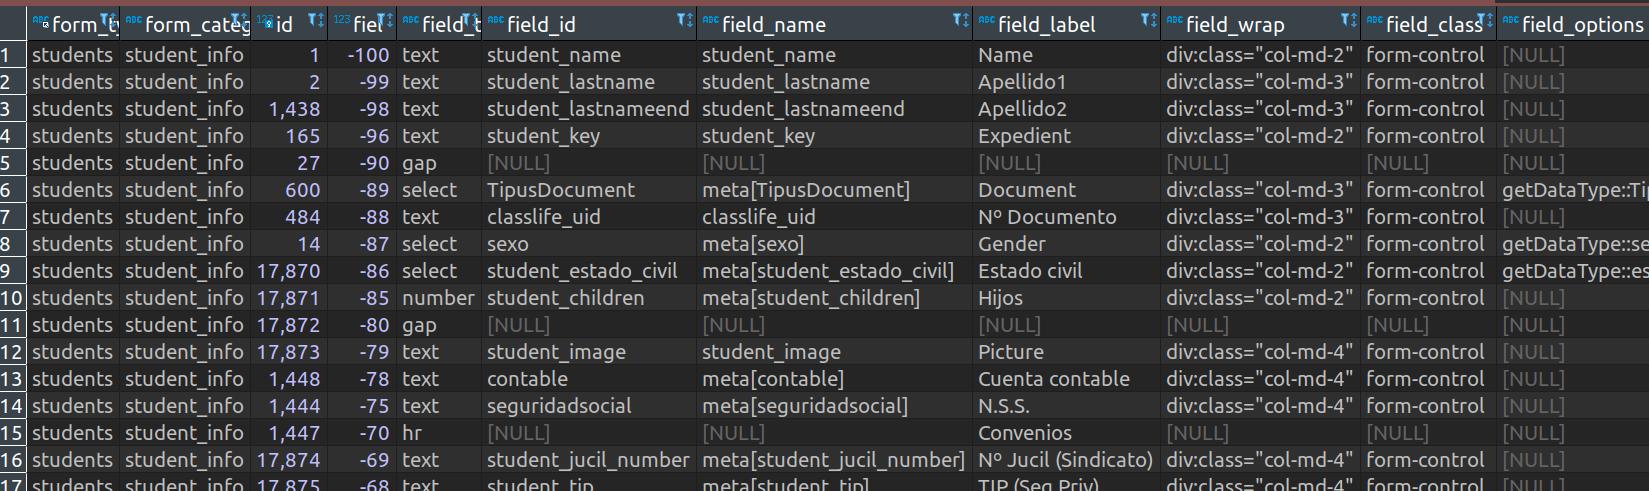Click the id cell with value 165
Viewport: 1649px width, 491px height.
point(289,136)
